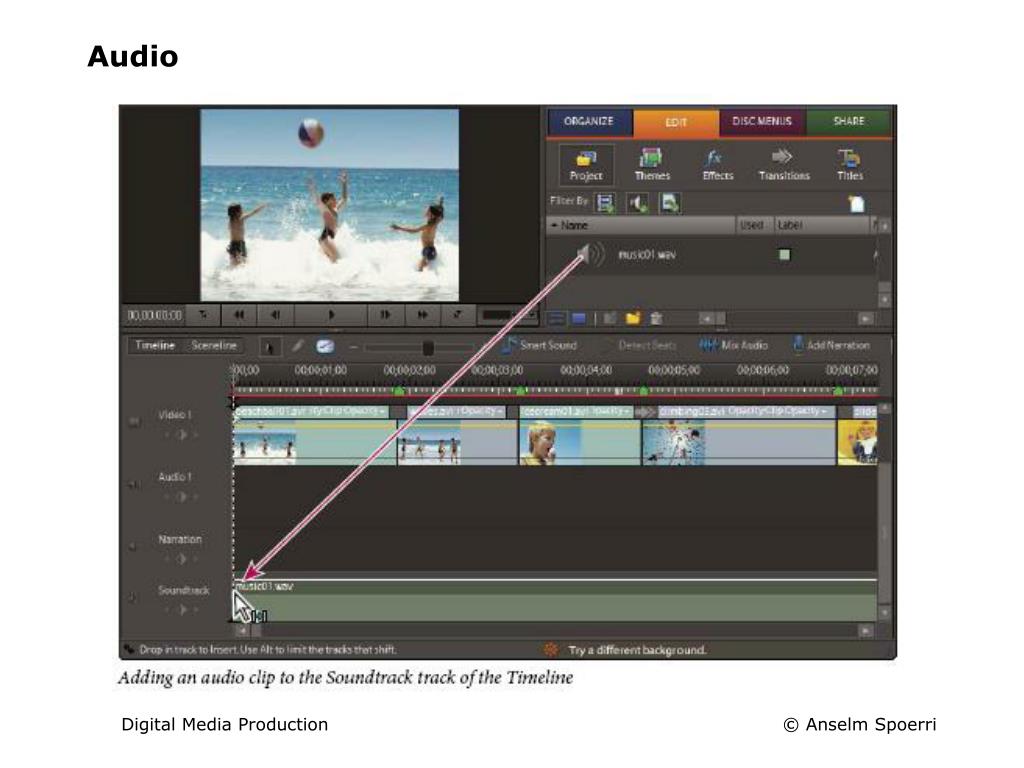Image resolution: width=1024 pixels, height=768 pixels.
Task: Open the second clip's Opacity dropdown
Action: (x=484, y=411)
